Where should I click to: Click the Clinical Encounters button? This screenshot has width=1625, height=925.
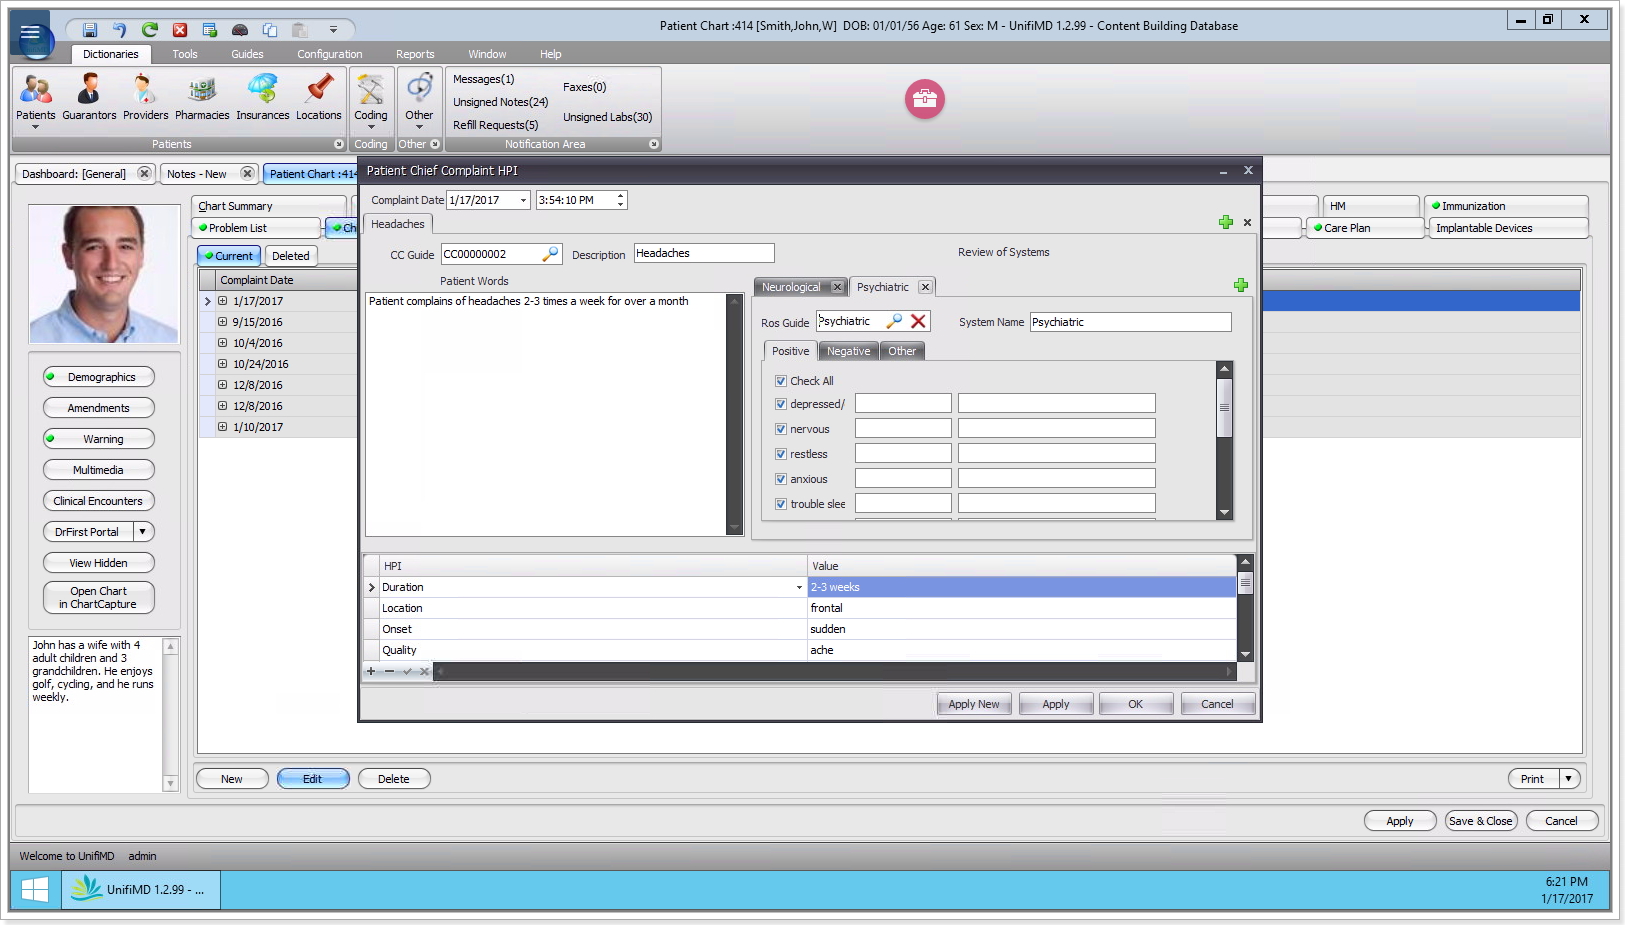point(99,501)
